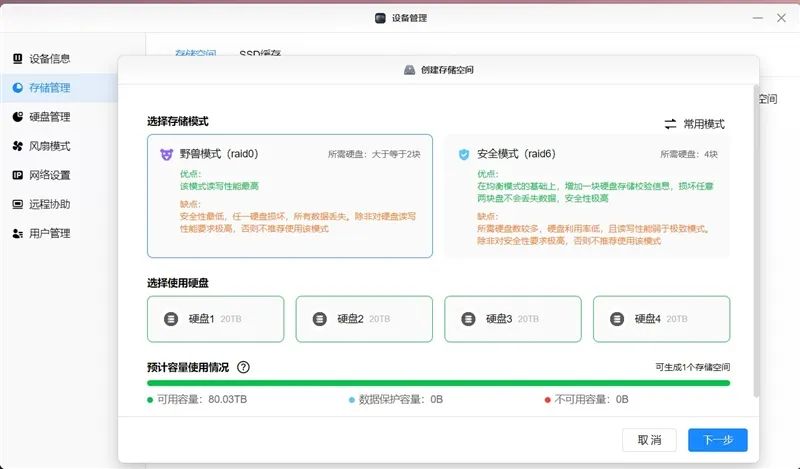This screenshot has width=800, height=469.
Task: Switch to the SSD缓存 tab
Action: 260,53
